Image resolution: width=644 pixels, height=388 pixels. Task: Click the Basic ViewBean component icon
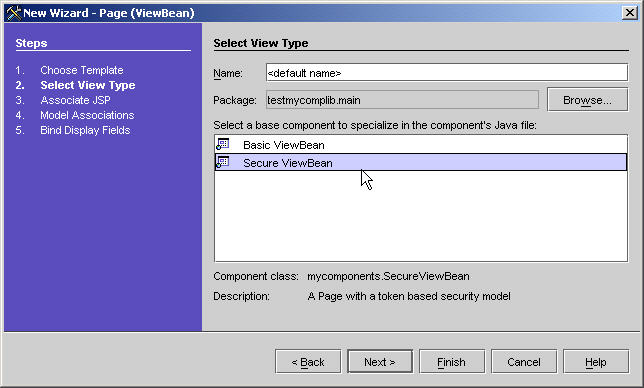click(223, 144)
